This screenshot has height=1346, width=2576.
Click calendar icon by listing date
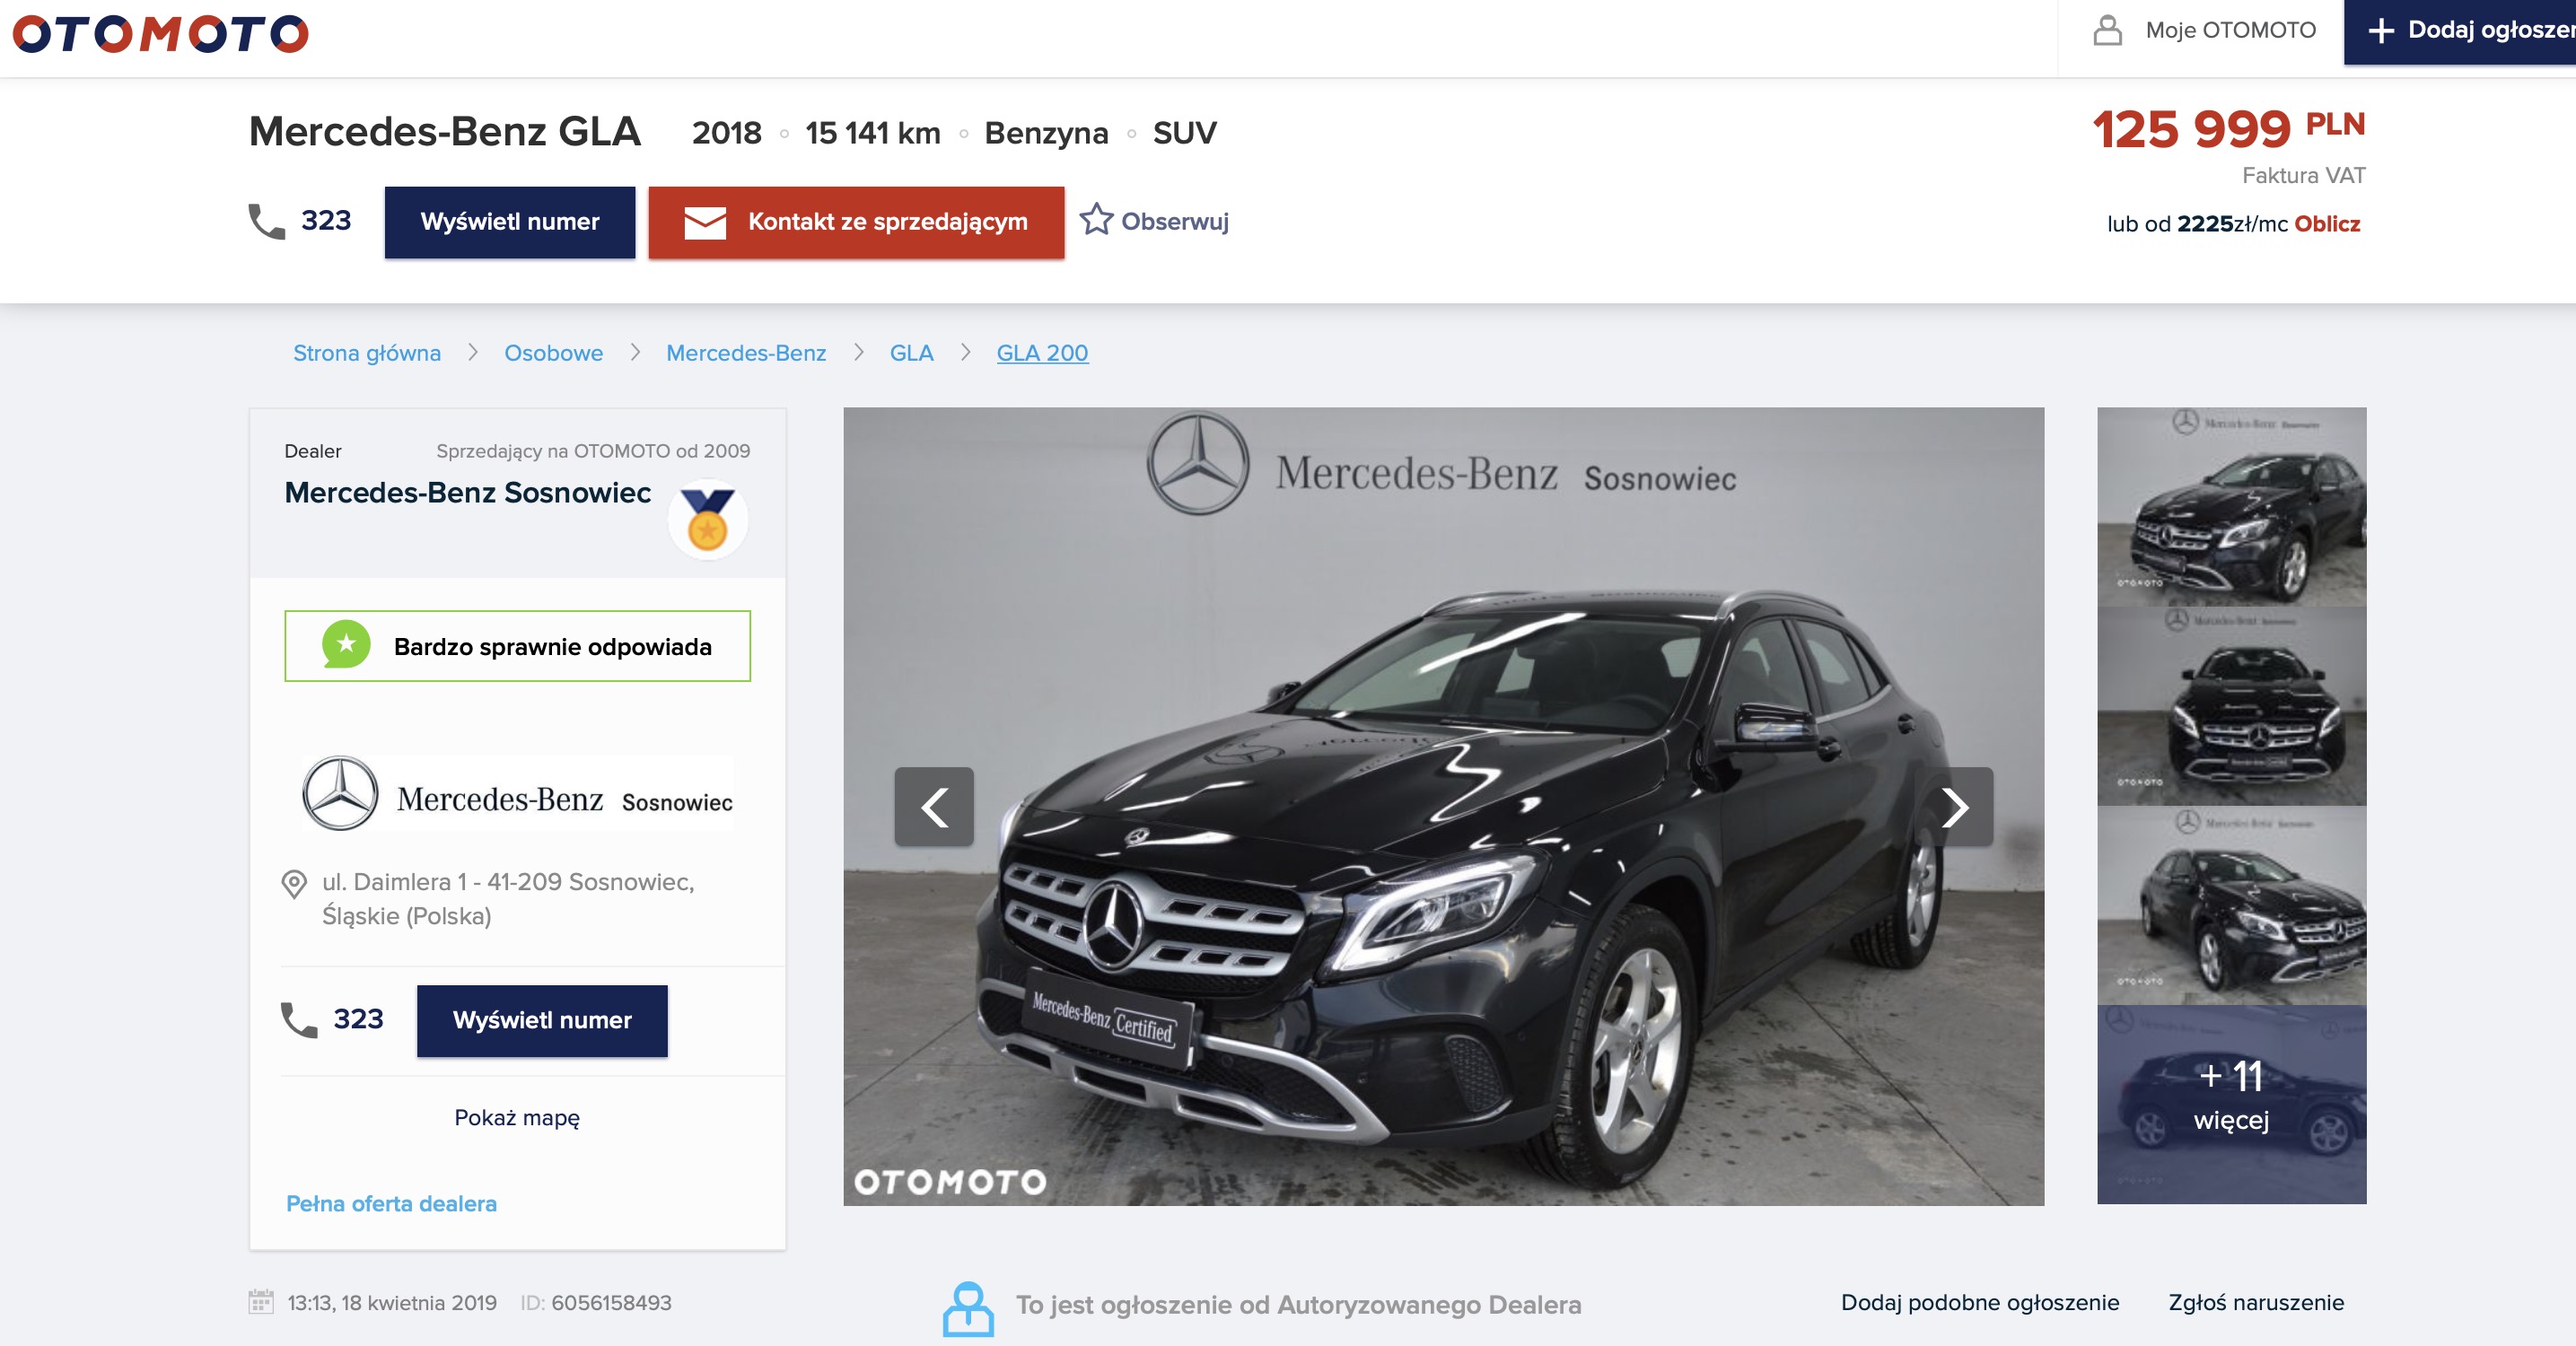click(x=261, y=1302)
